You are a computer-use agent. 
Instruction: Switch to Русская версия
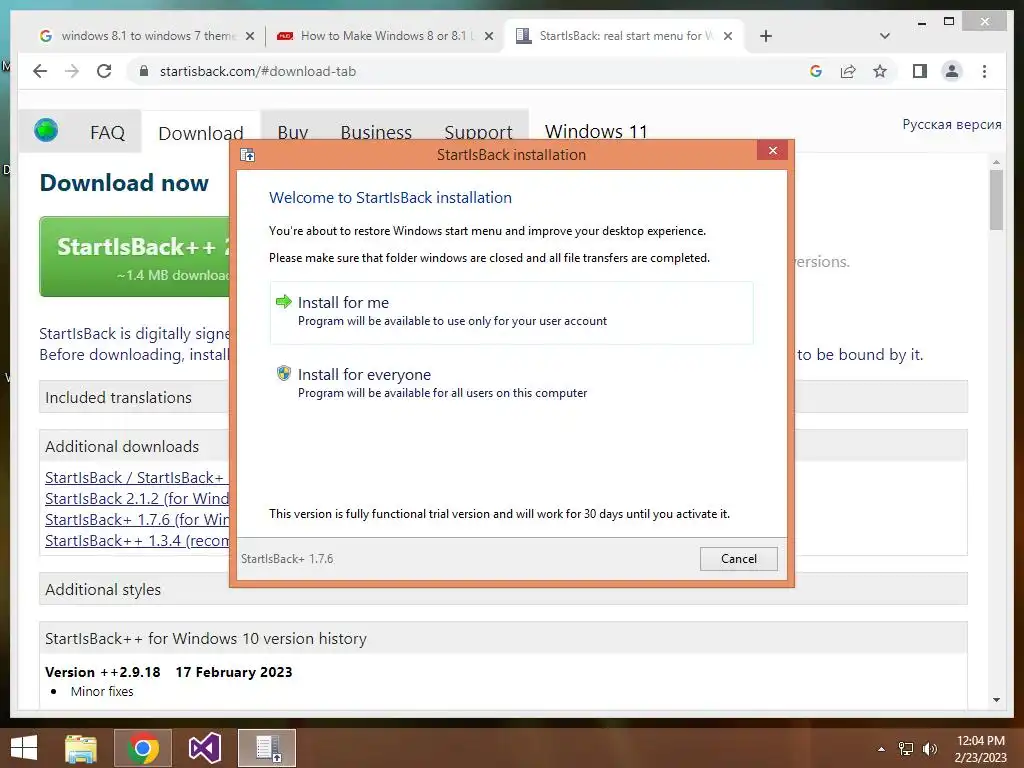(x=952, y=124)
